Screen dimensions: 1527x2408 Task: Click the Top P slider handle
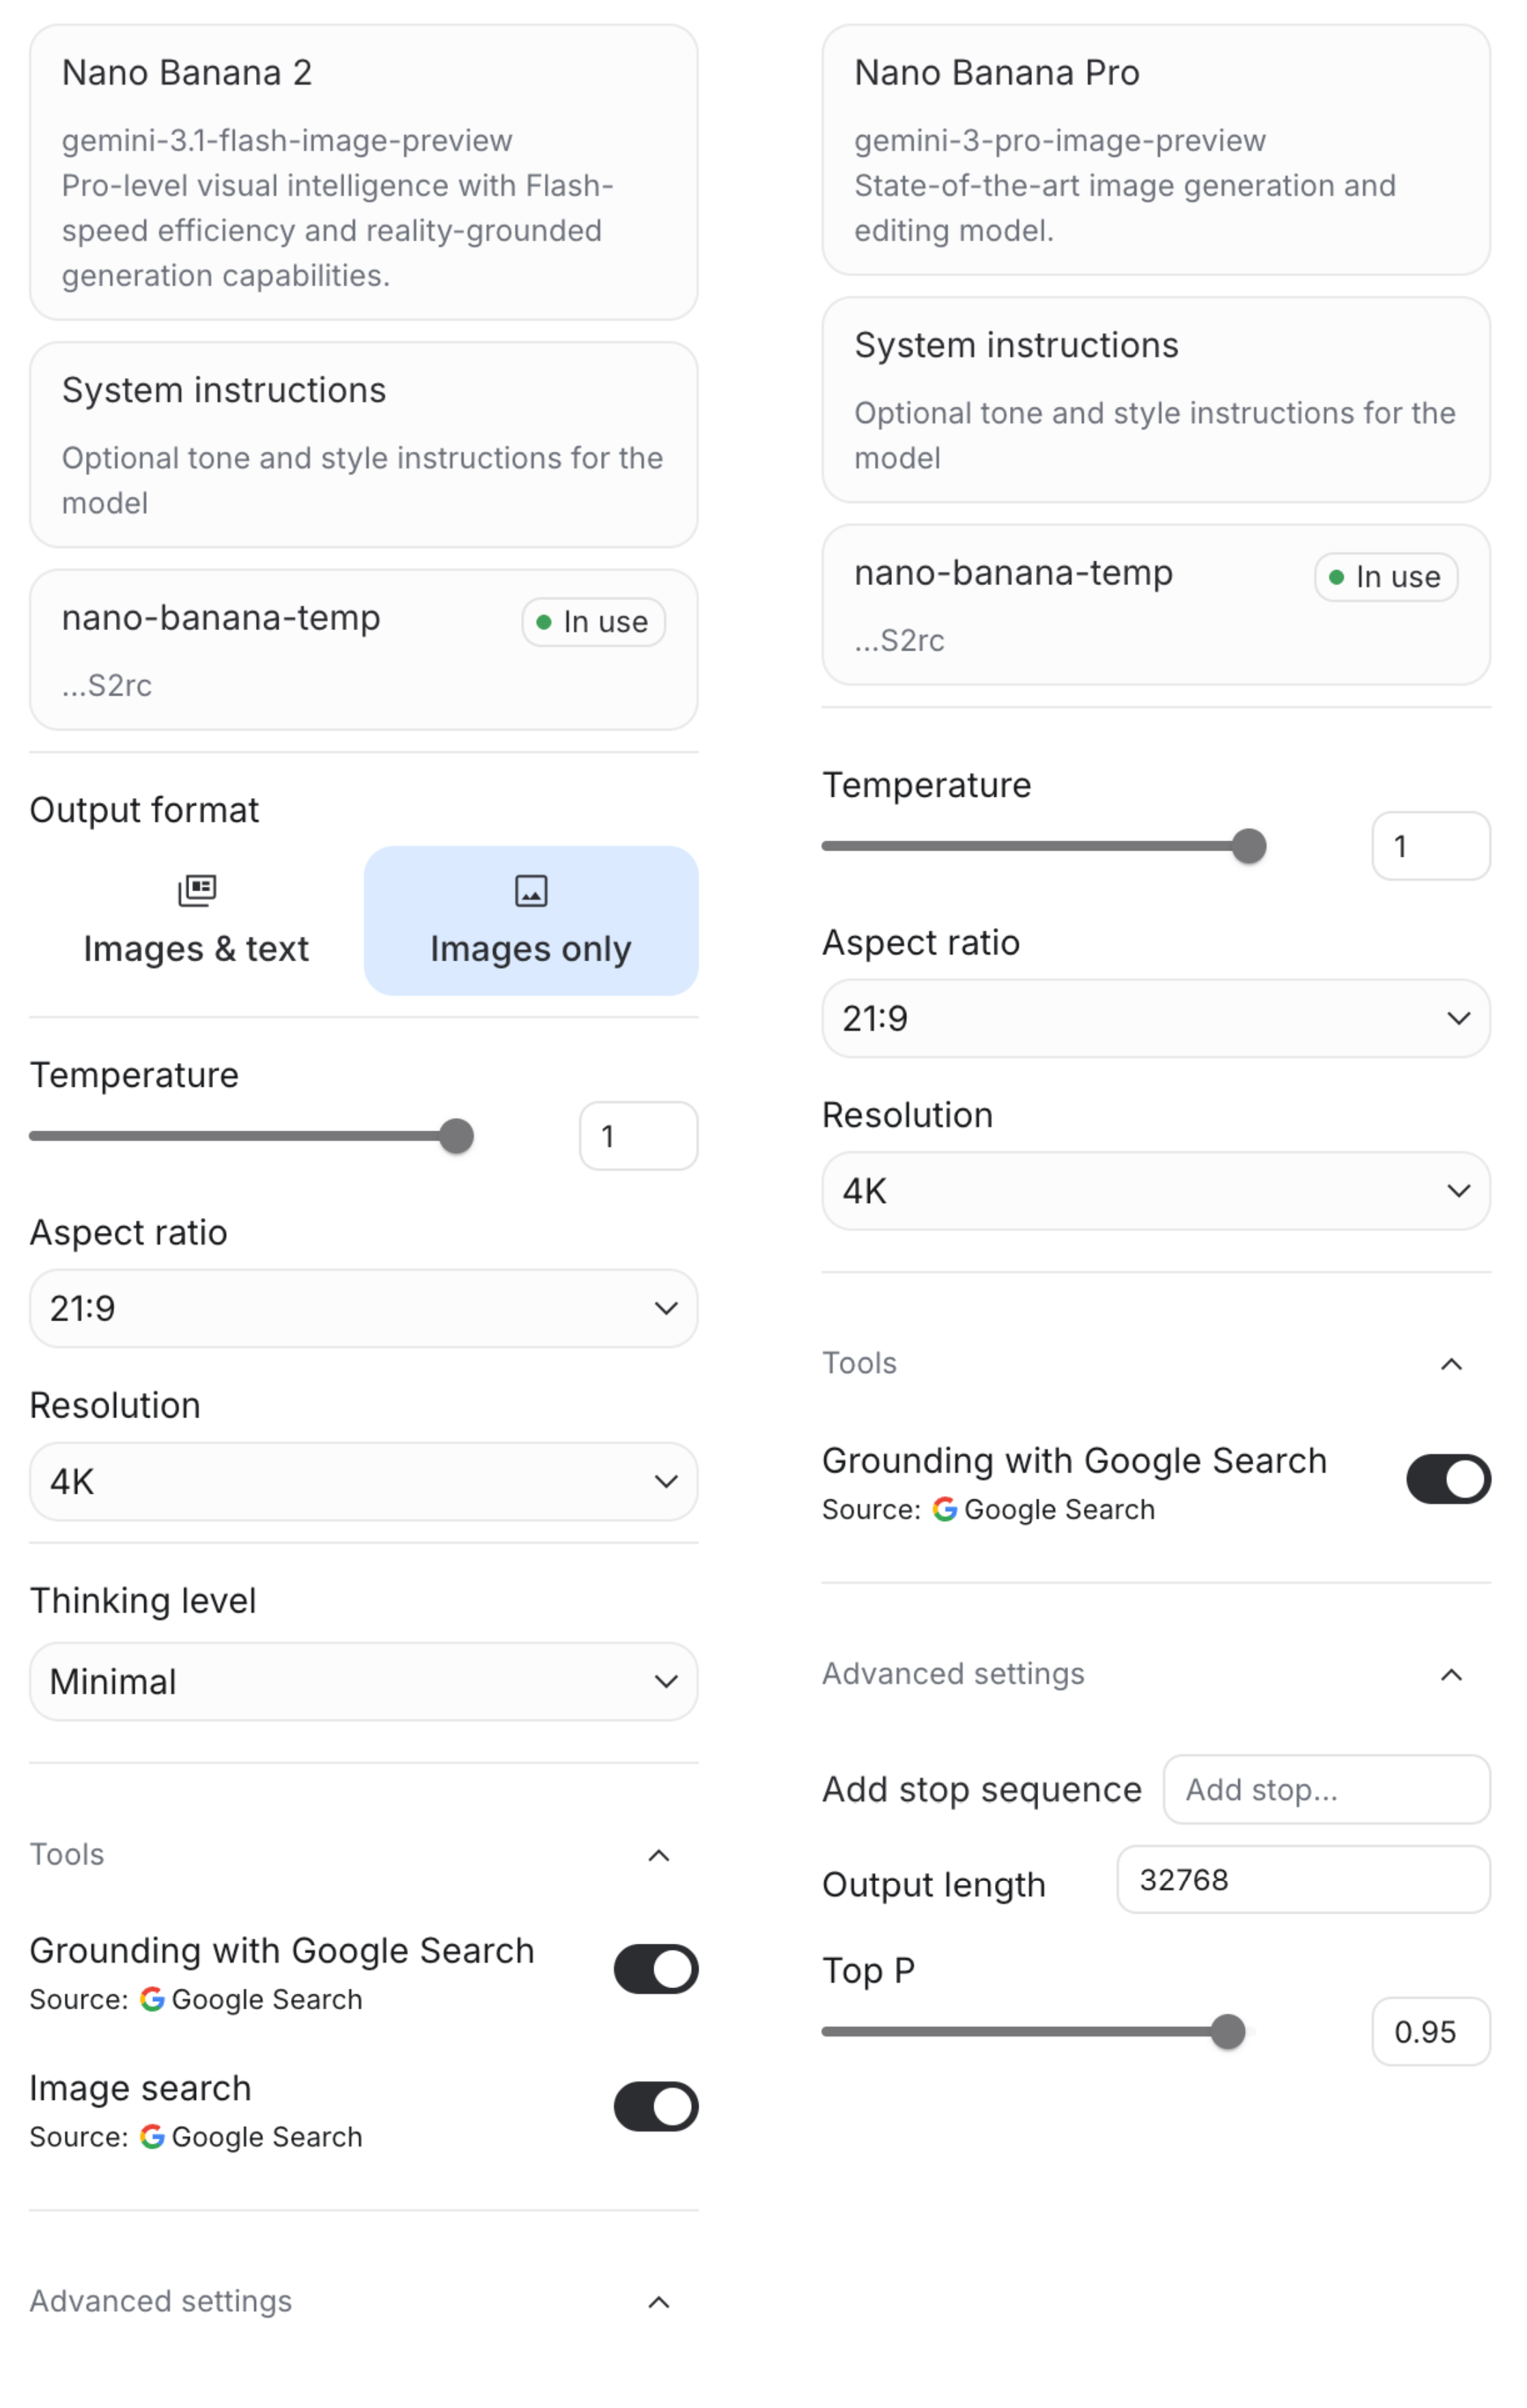coord(1227,2032)
